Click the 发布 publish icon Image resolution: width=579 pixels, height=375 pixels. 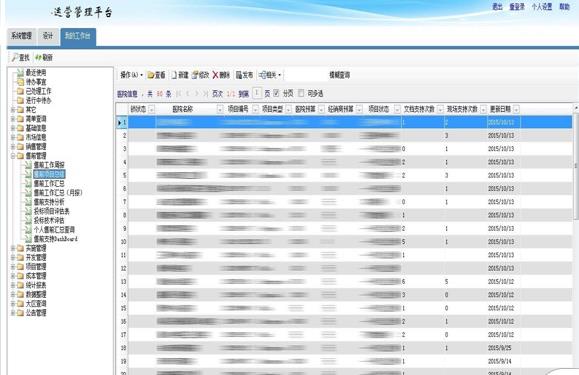coord(239,75)
